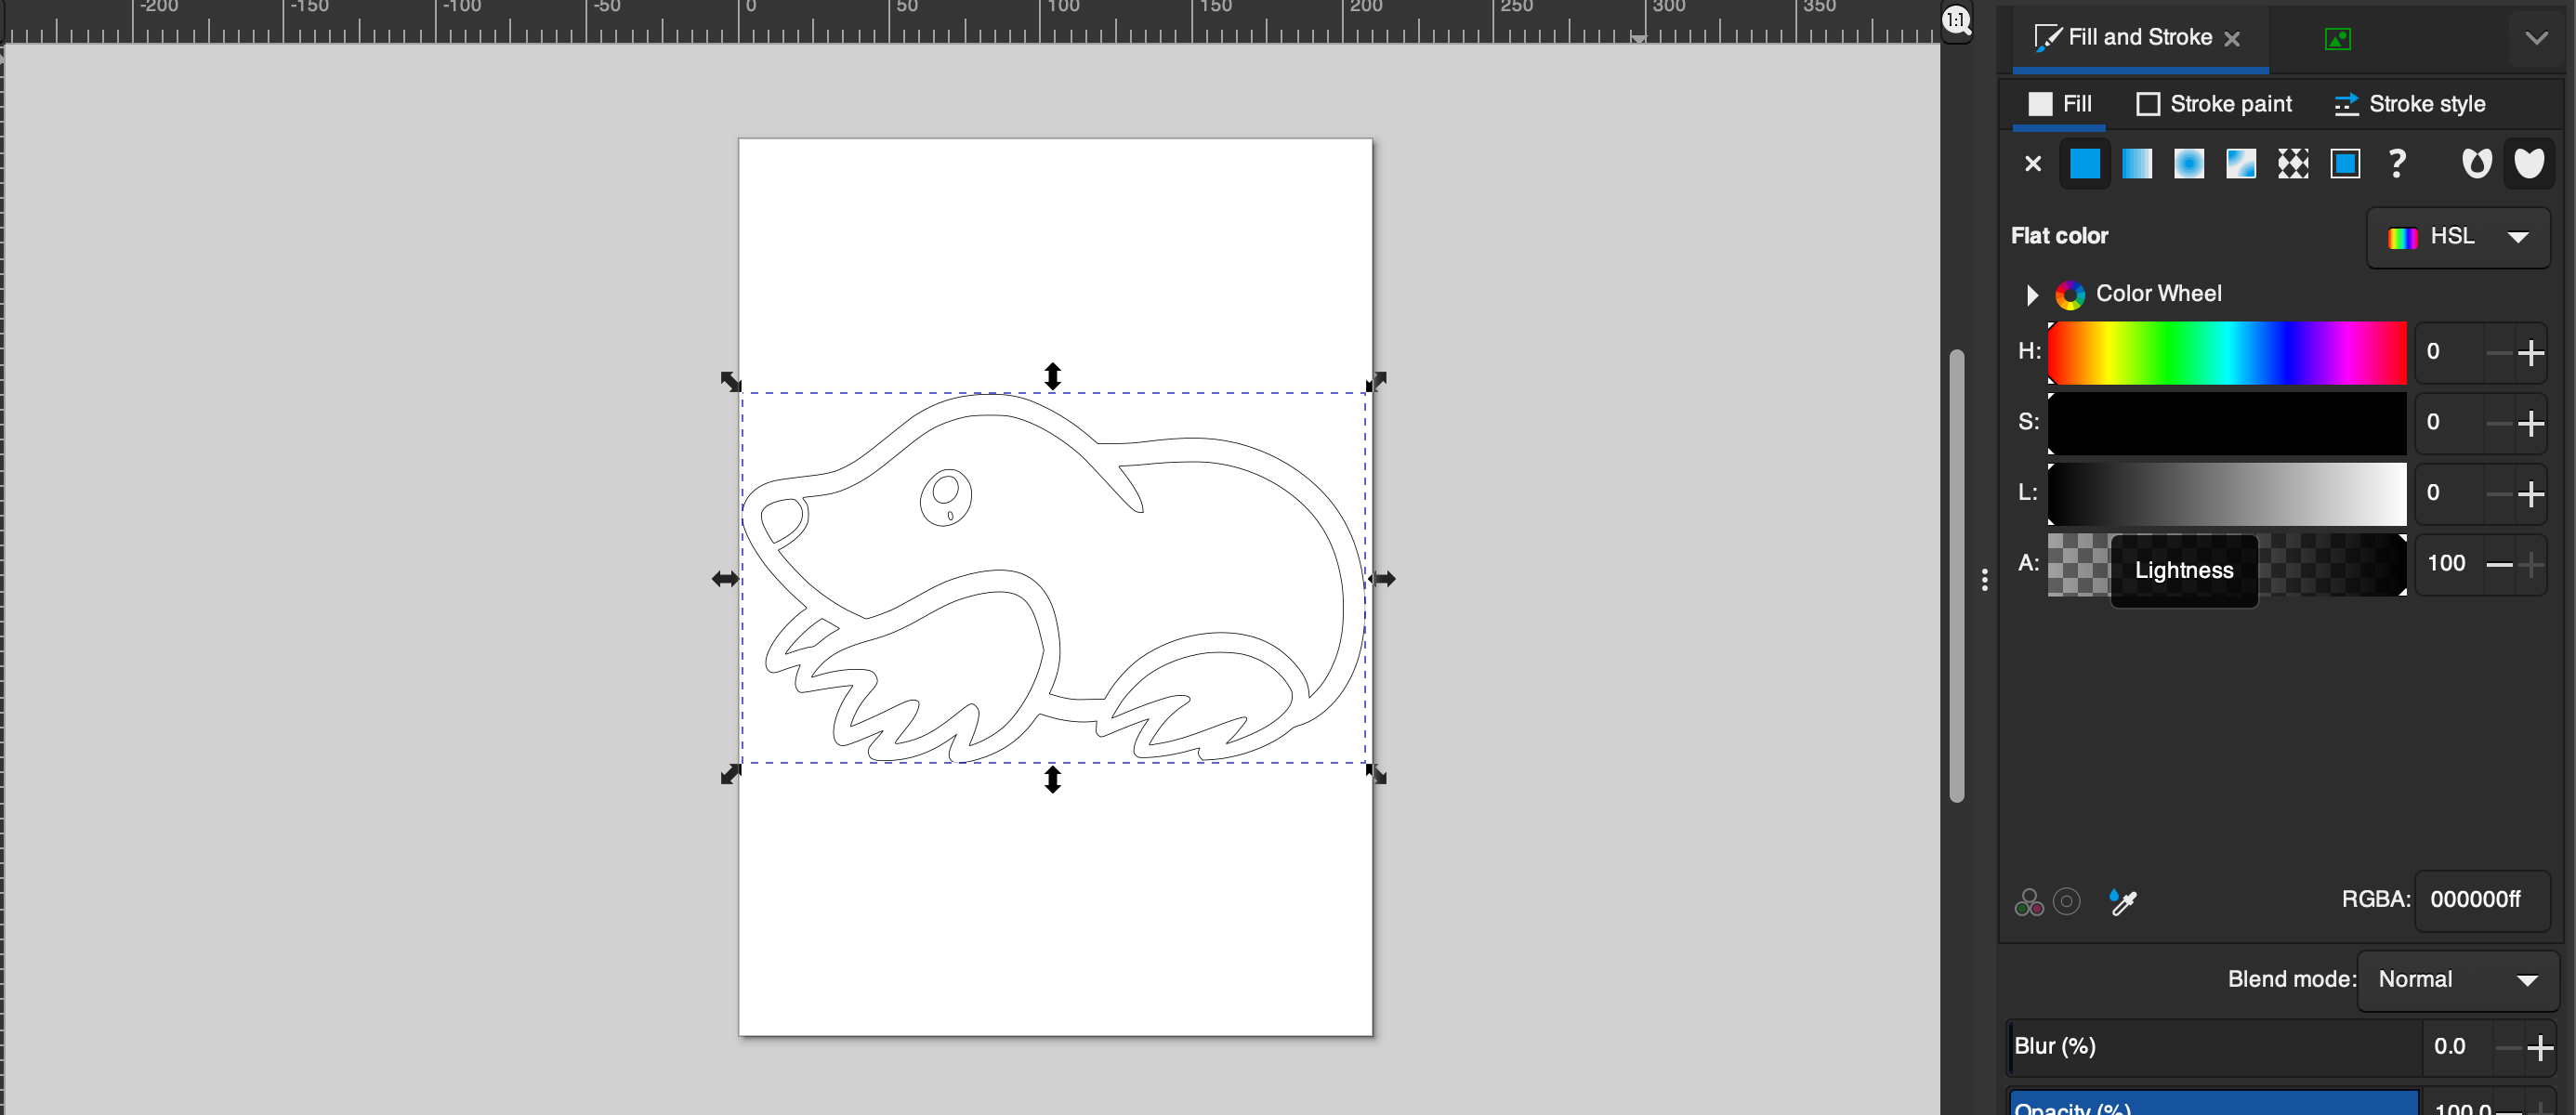Click the Opacity (%) slider bar
This screenshot has height=1115, width=2576.
click(x=2214, y=1104)
